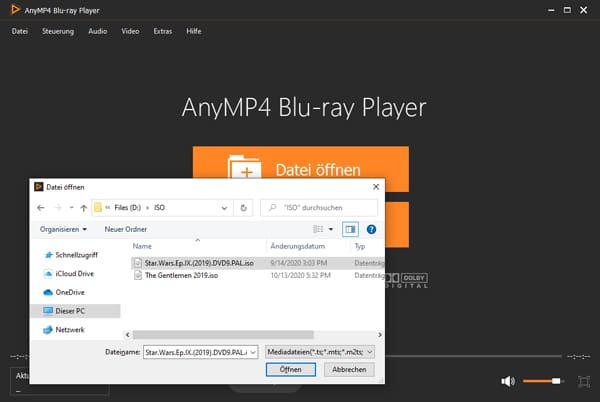
Task: Open the Extras menu
Action: pos(163,31)
